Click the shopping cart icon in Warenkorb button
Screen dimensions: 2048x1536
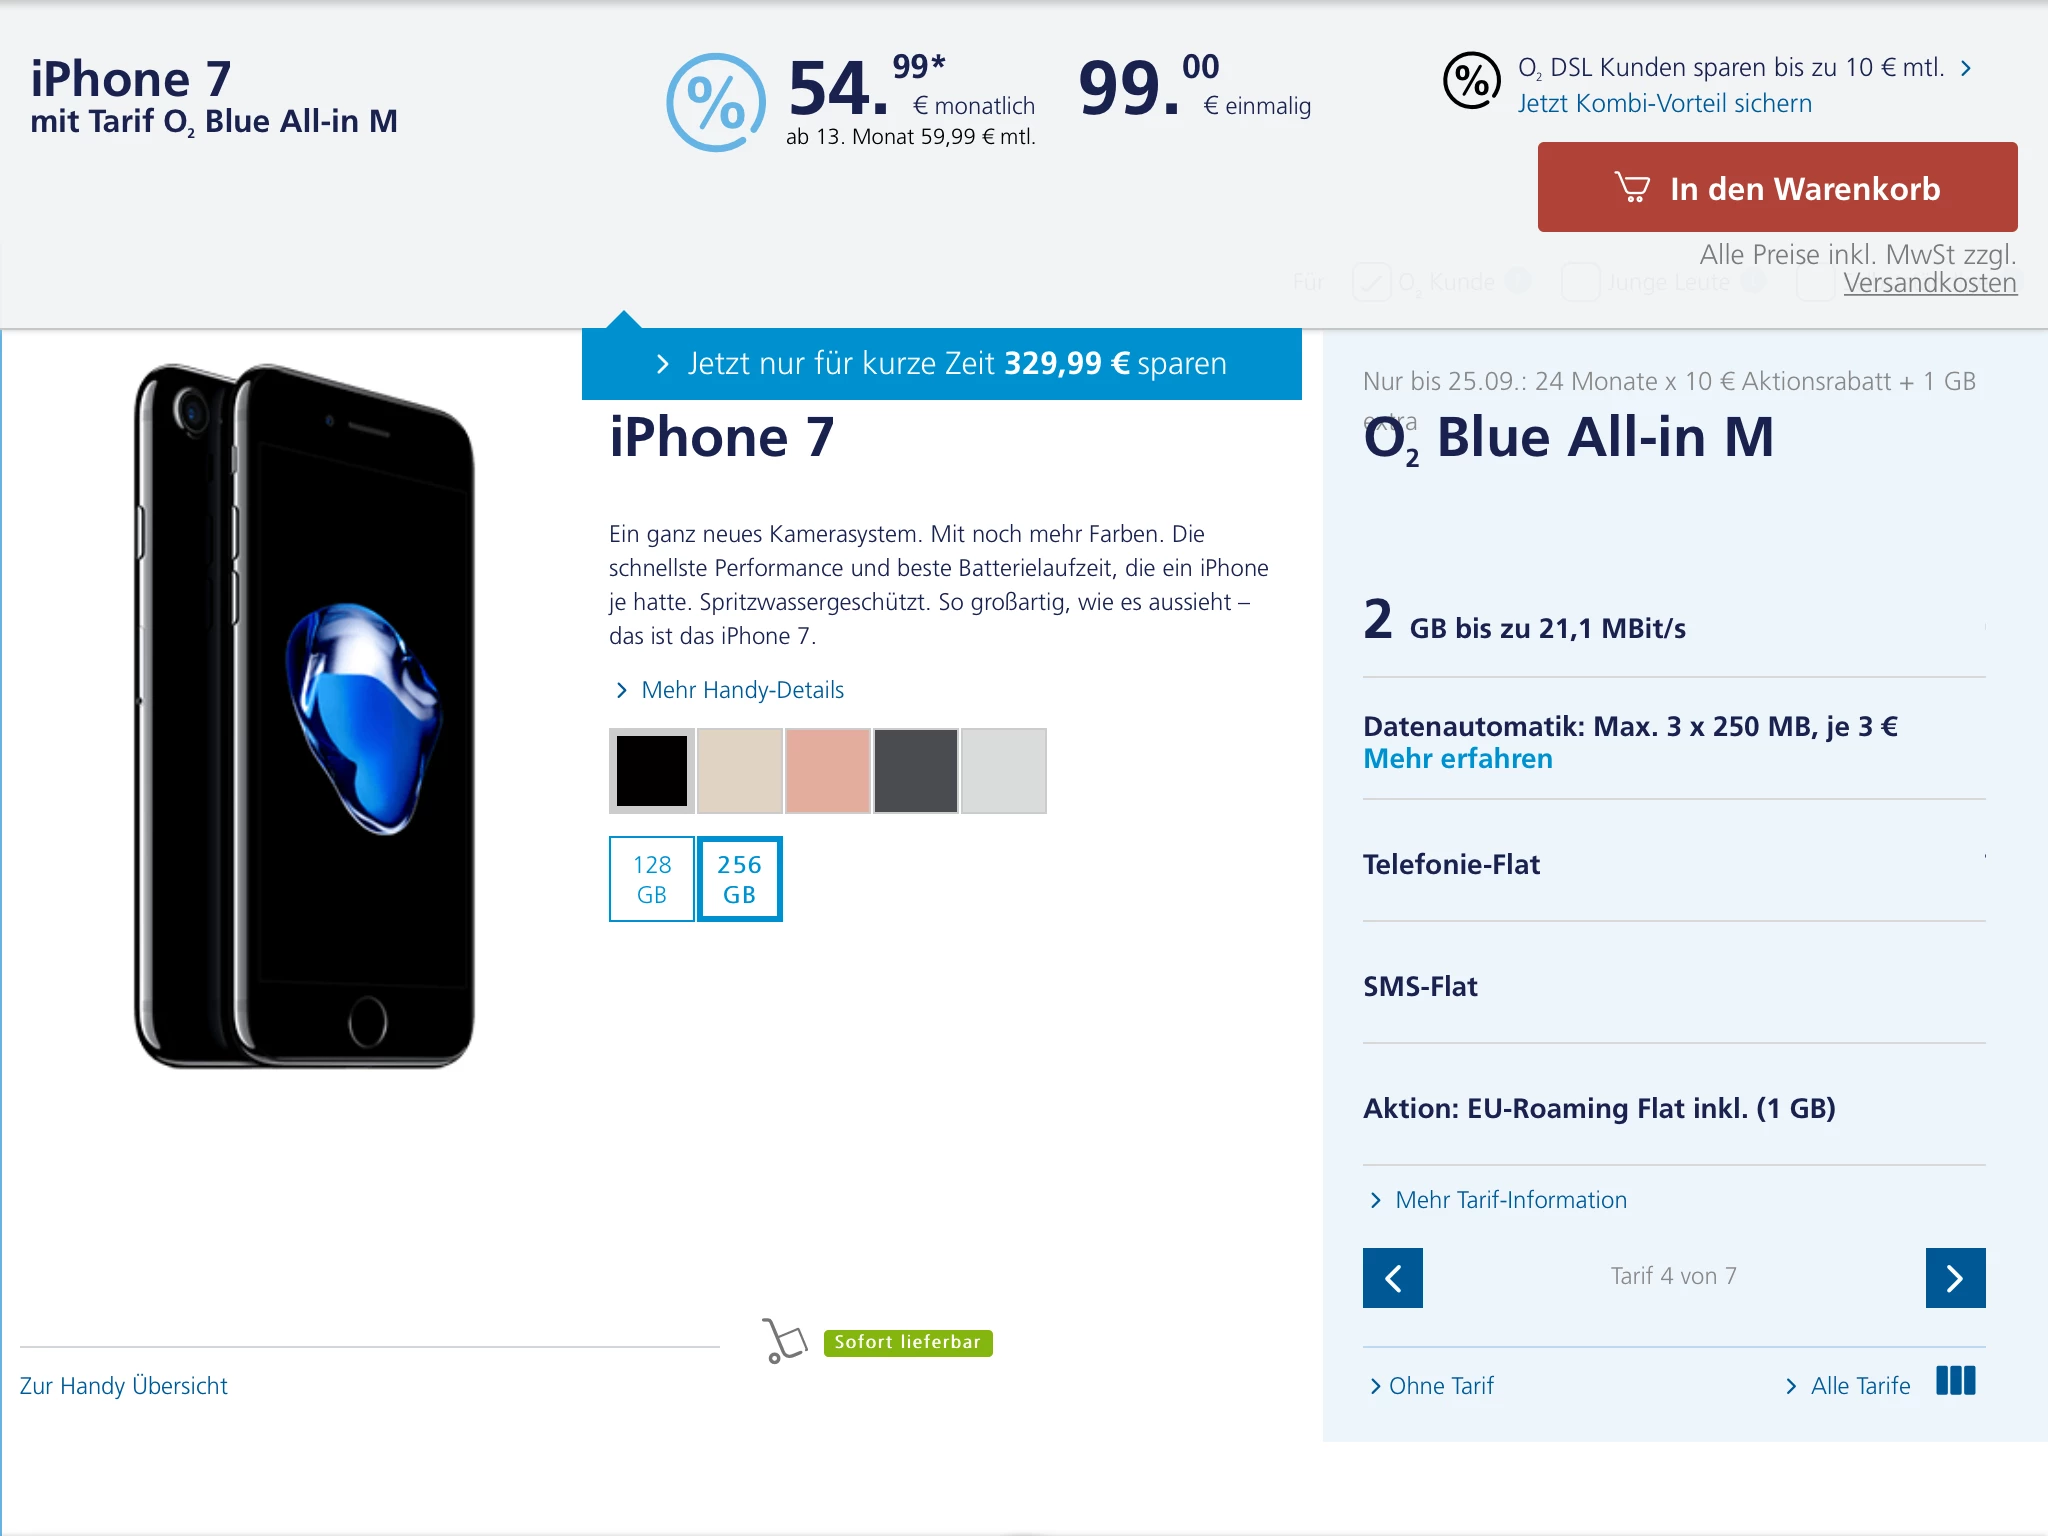1632,187
